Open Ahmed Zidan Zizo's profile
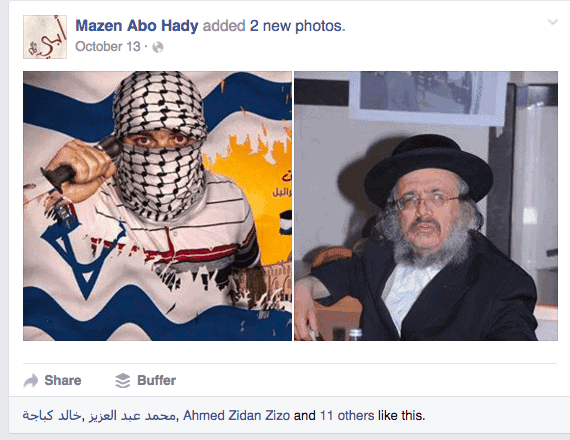Viewport: 570px width, 440px height. (x=236, y=415)
